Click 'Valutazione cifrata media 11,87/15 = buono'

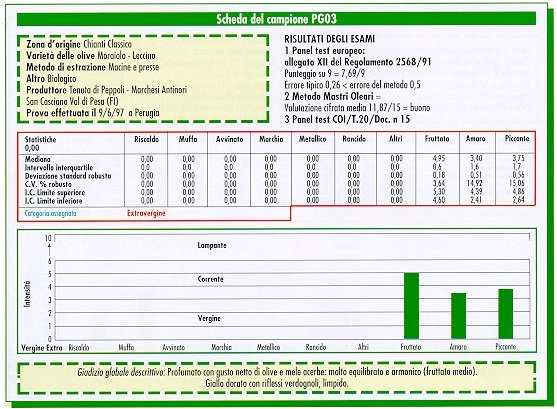(x=357, y=108)
